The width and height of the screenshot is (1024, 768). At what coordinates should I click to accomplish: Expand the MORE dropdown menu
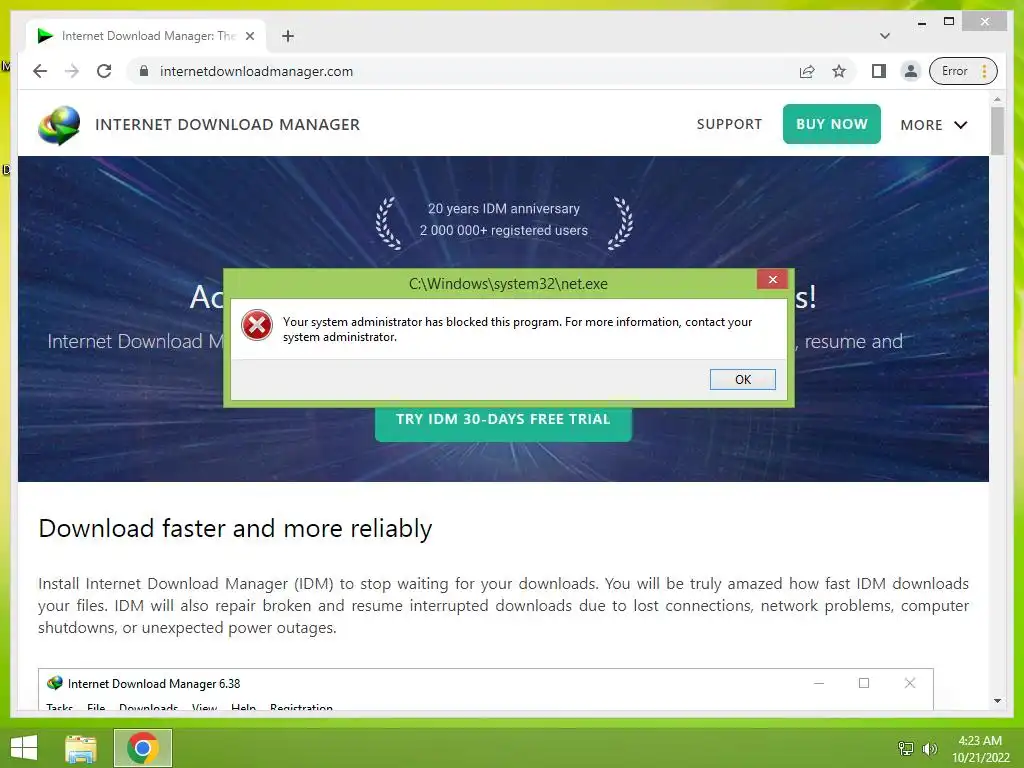[x=933, y=125]
